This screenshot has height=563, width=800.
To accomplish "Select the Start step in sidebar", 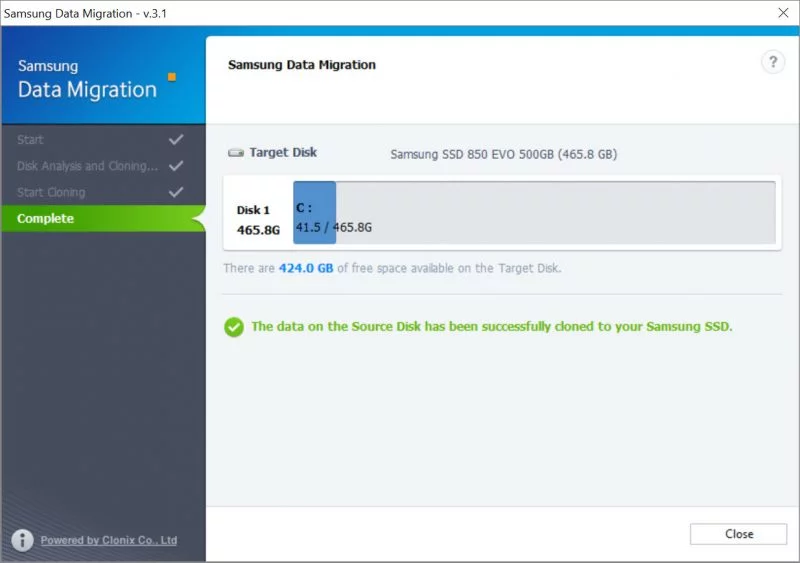I will click(30, 140).
